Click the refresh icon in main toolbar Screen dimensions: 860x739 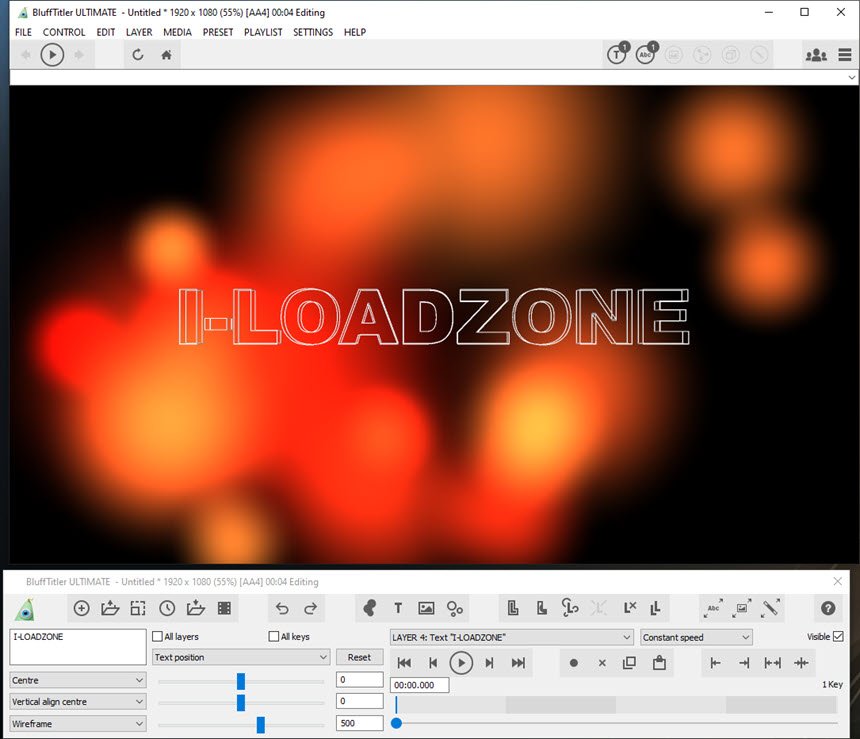138,54
